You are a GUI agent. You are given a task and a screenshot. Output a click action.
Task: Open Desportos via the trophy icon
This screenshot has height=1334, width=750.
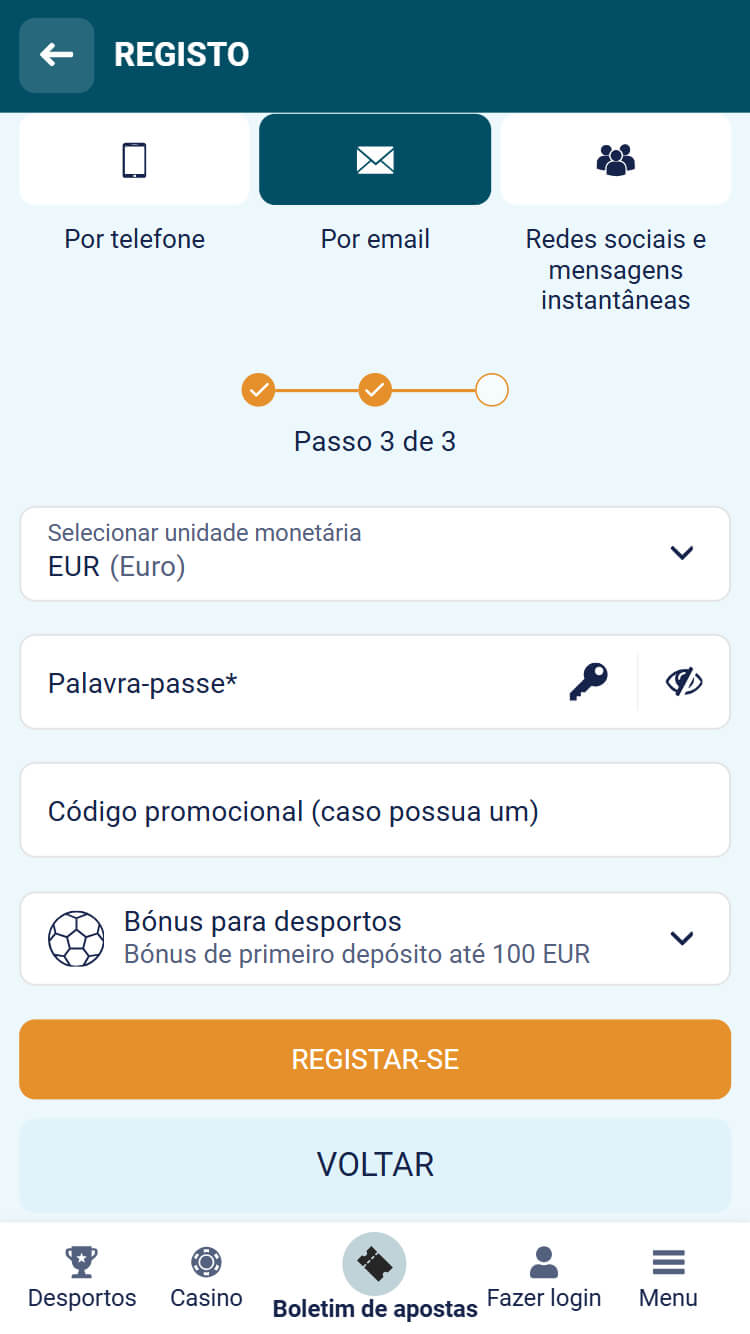coord(81,1262)
